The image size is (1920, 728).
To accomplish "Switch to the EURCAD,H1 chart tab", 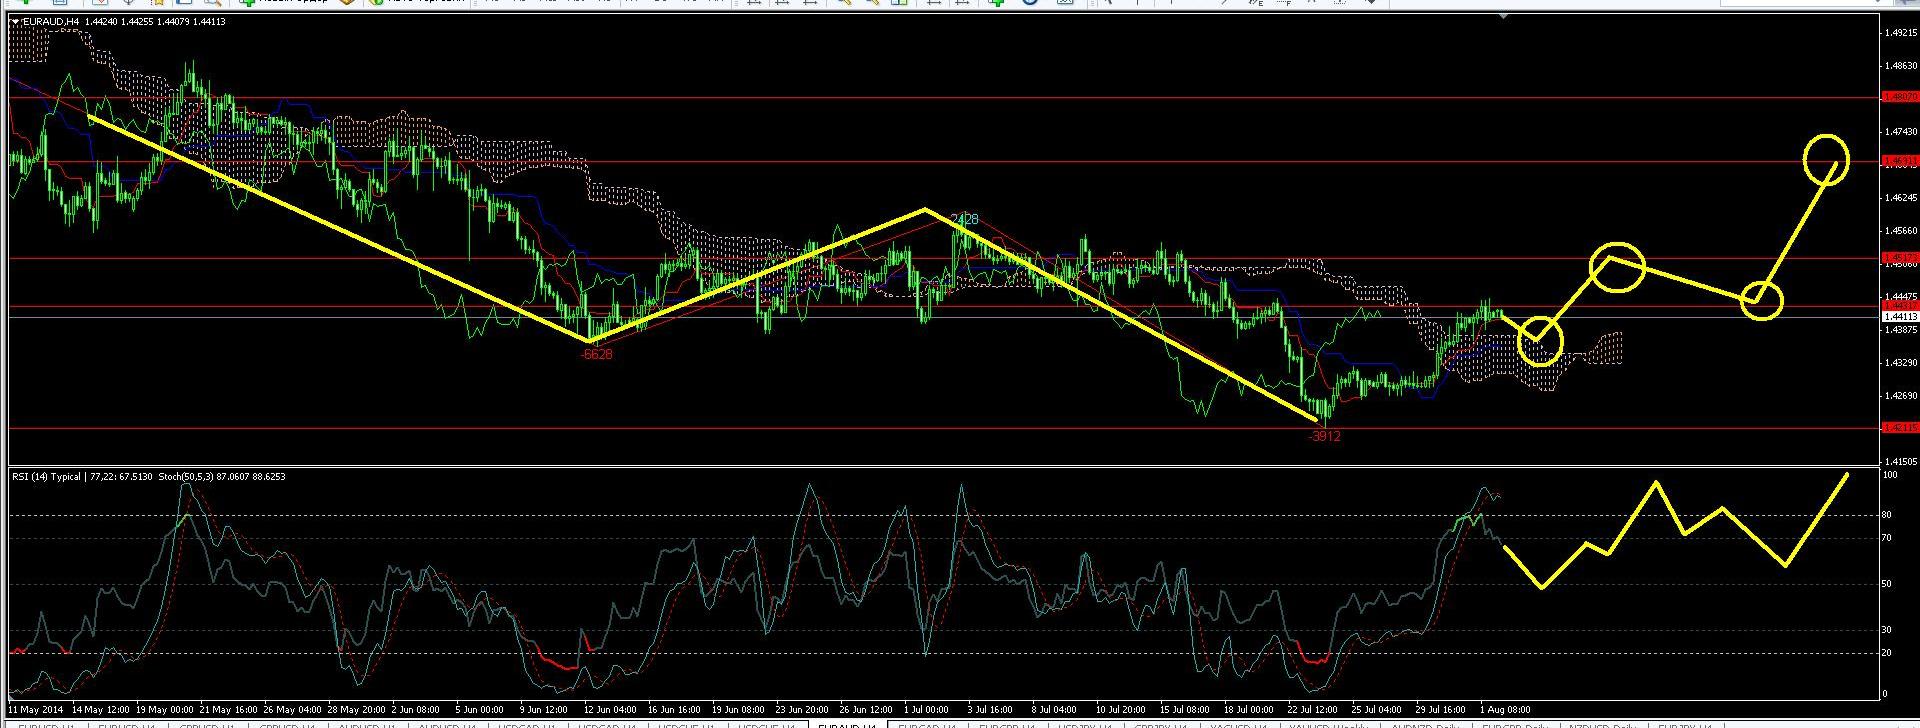I will [x=926, y=724].
